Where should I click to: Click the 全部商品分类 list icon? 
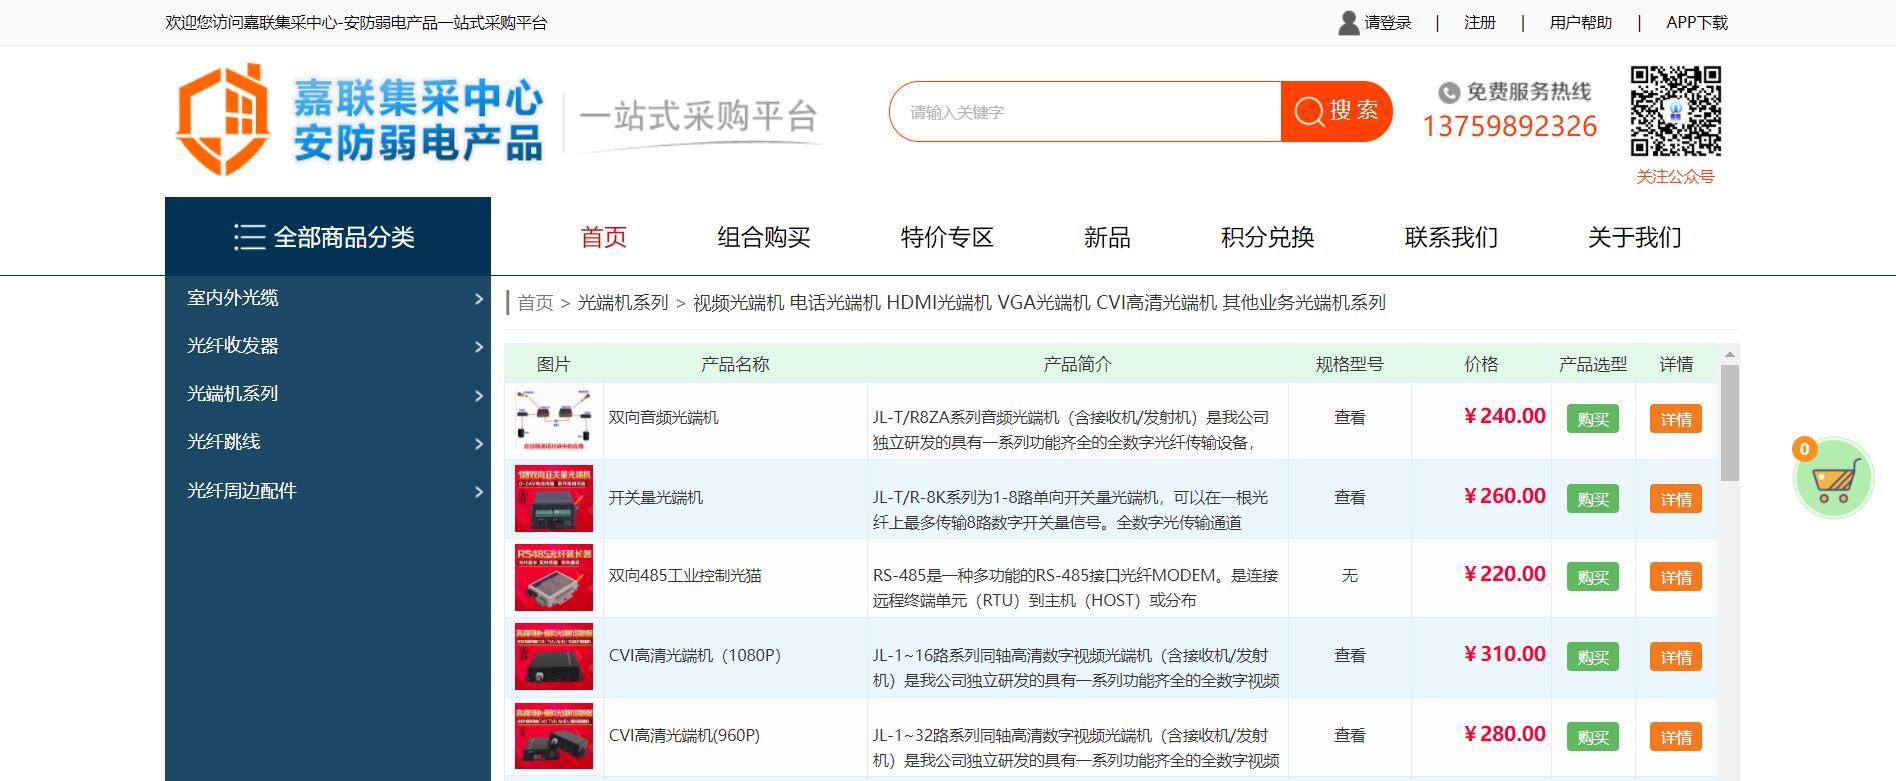[249, 237]
